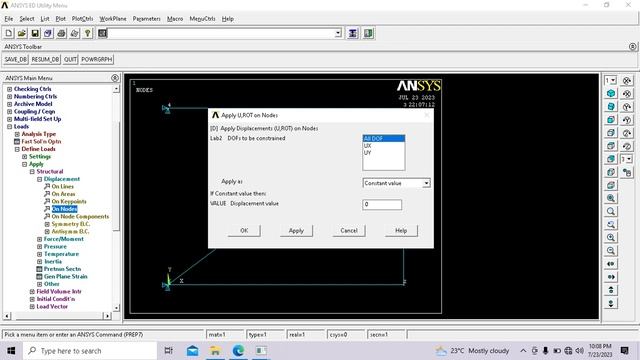The width and height of the screenshot is (640, 360).
Task: Click the Help button in the dialog
Action: click(401, 231)
